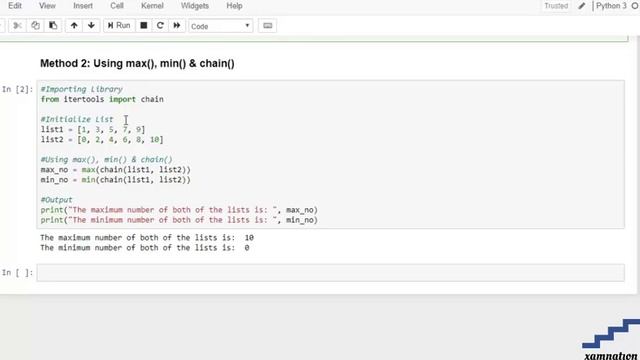Click the #Initialize List comment

(77, 119)
